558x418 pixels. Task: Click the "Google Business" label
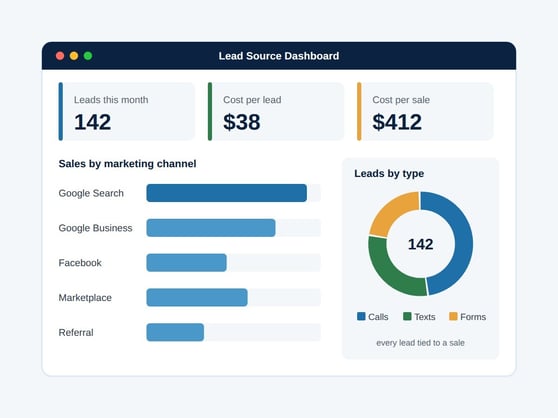(95, 228)
